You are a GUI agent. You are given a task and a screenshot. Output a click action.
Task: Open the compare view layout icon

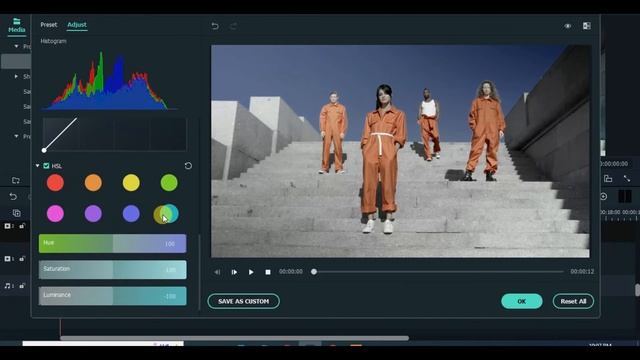tap(587, 26)
